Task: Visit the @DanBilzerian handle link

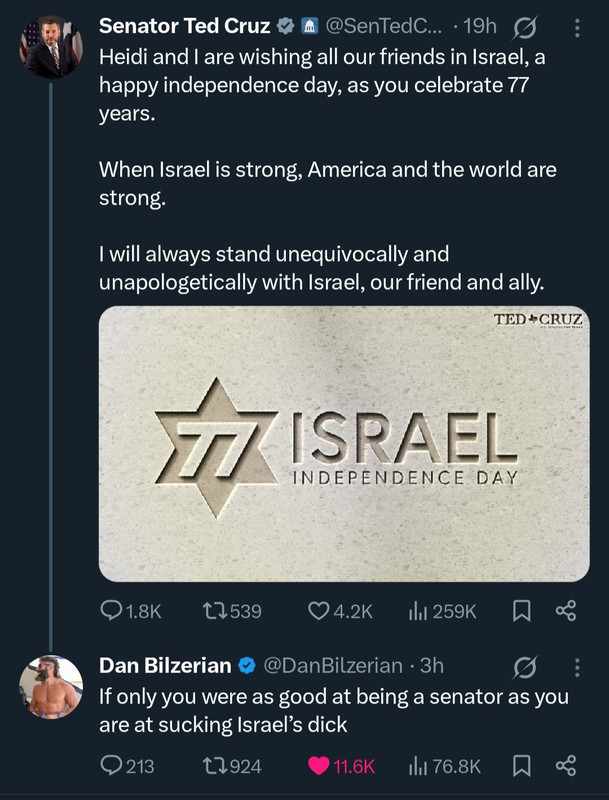Action: coord(333,666)
